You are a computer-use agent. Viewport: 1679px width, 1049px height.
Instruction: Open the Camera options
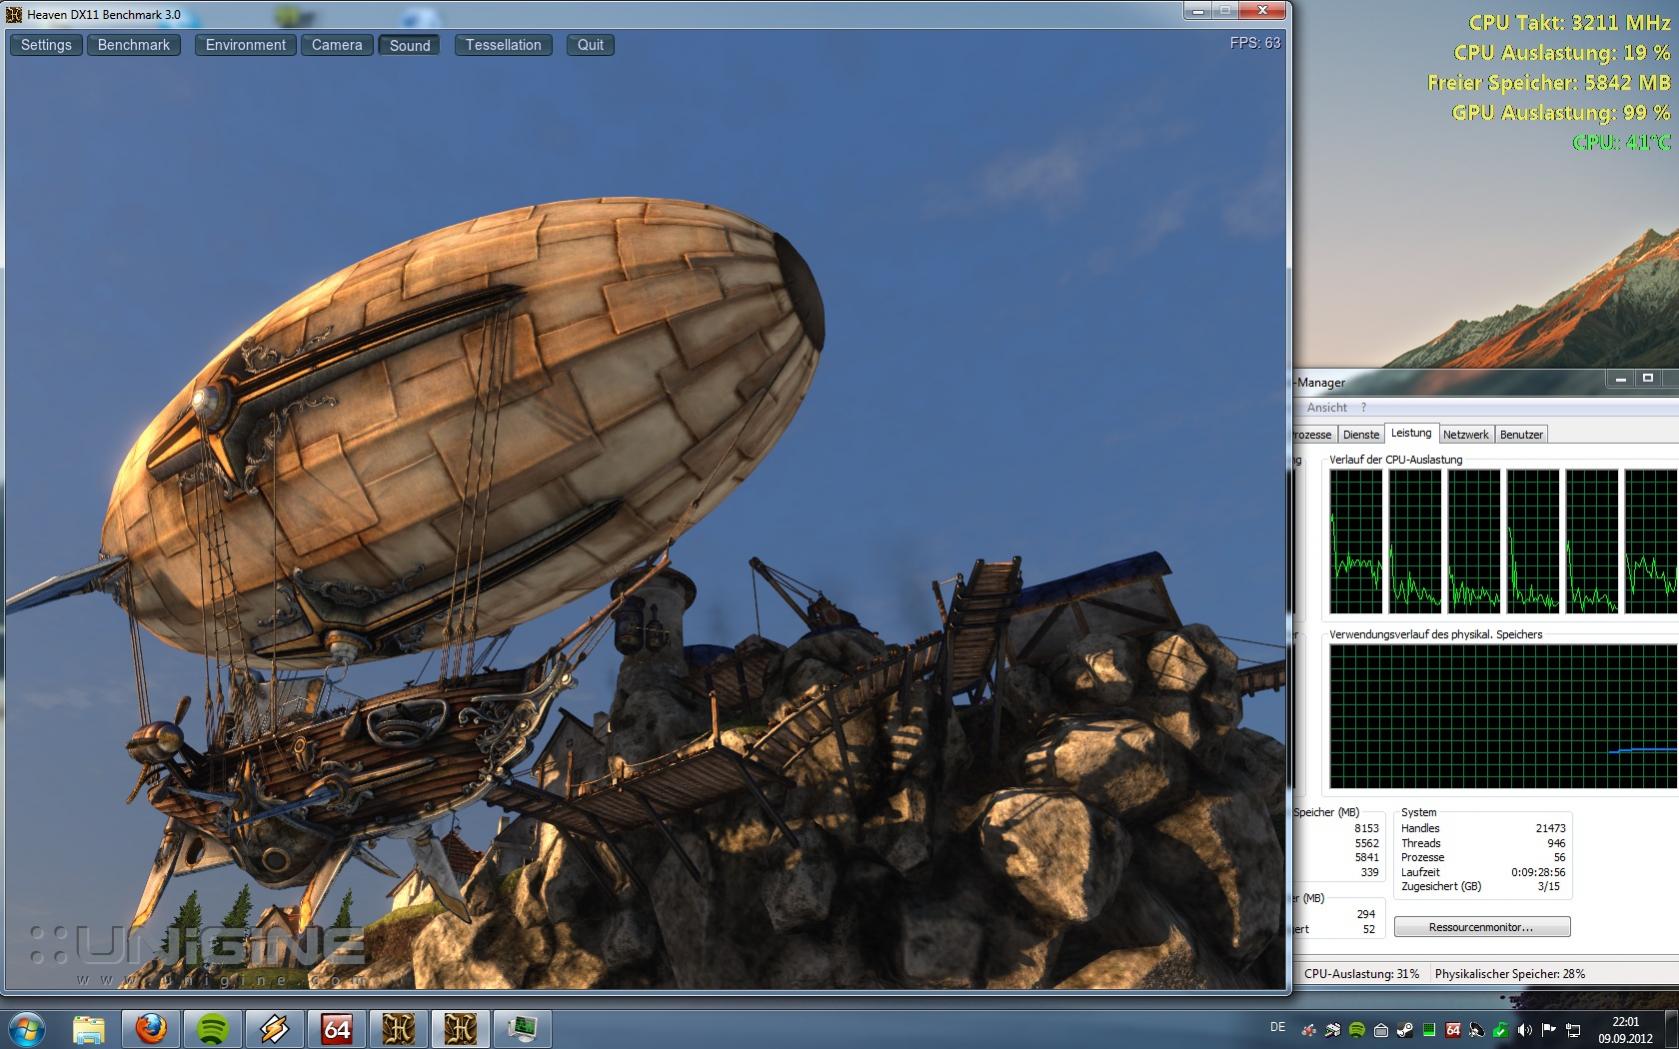point(337,45)
